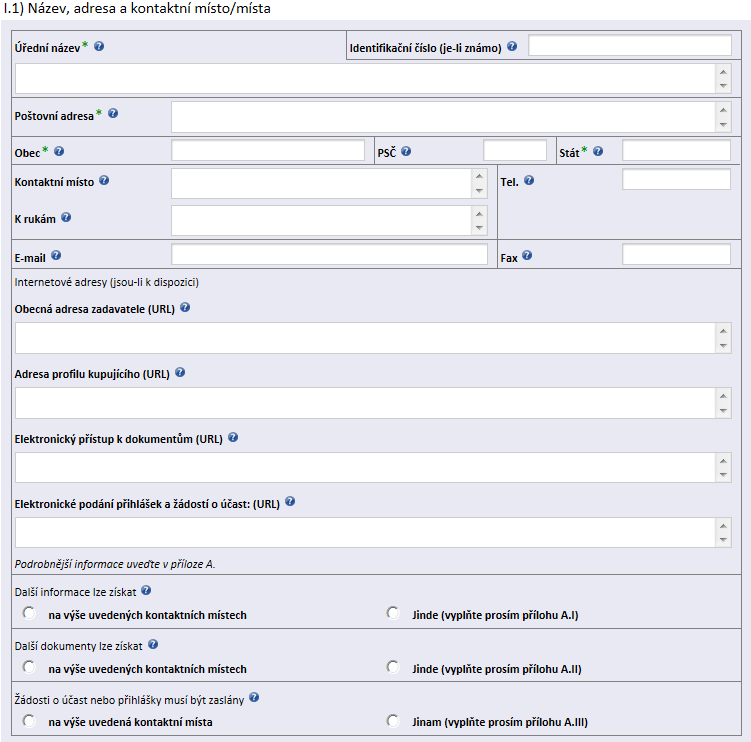Screen dimensions: 751x742
Task: Select na výše uvedená kontaktní místa radio
Action: 29,720
